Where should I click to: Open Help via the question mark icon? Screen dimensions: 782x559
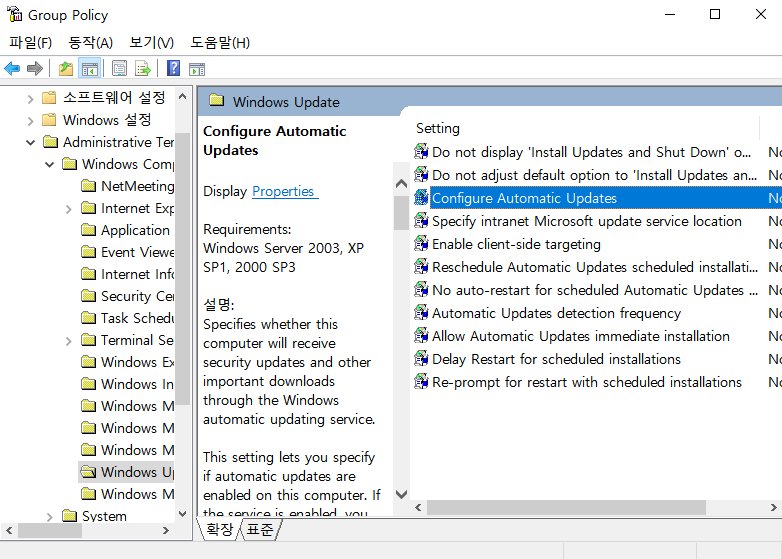[173, 68]
